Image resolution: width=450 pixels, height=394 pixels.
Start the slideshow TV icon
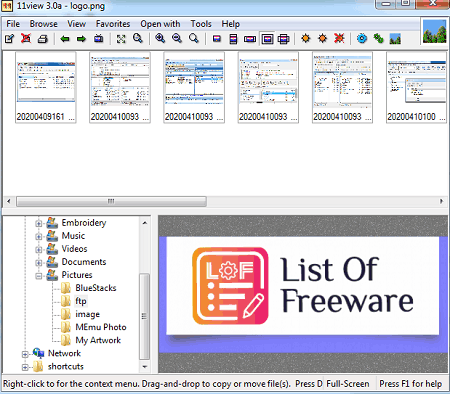click(x=98, y=39)
